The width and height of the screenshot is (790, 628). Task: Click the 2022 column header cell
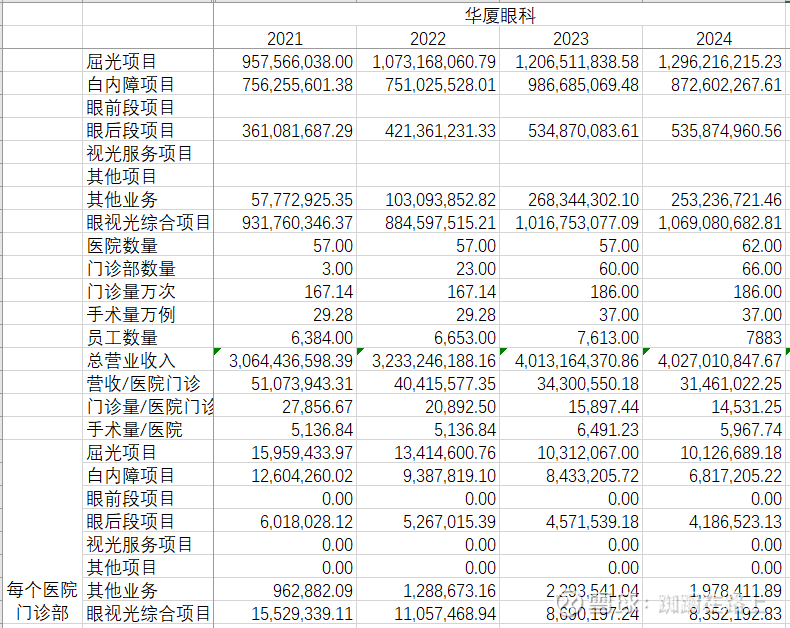(x=428, y=38)
